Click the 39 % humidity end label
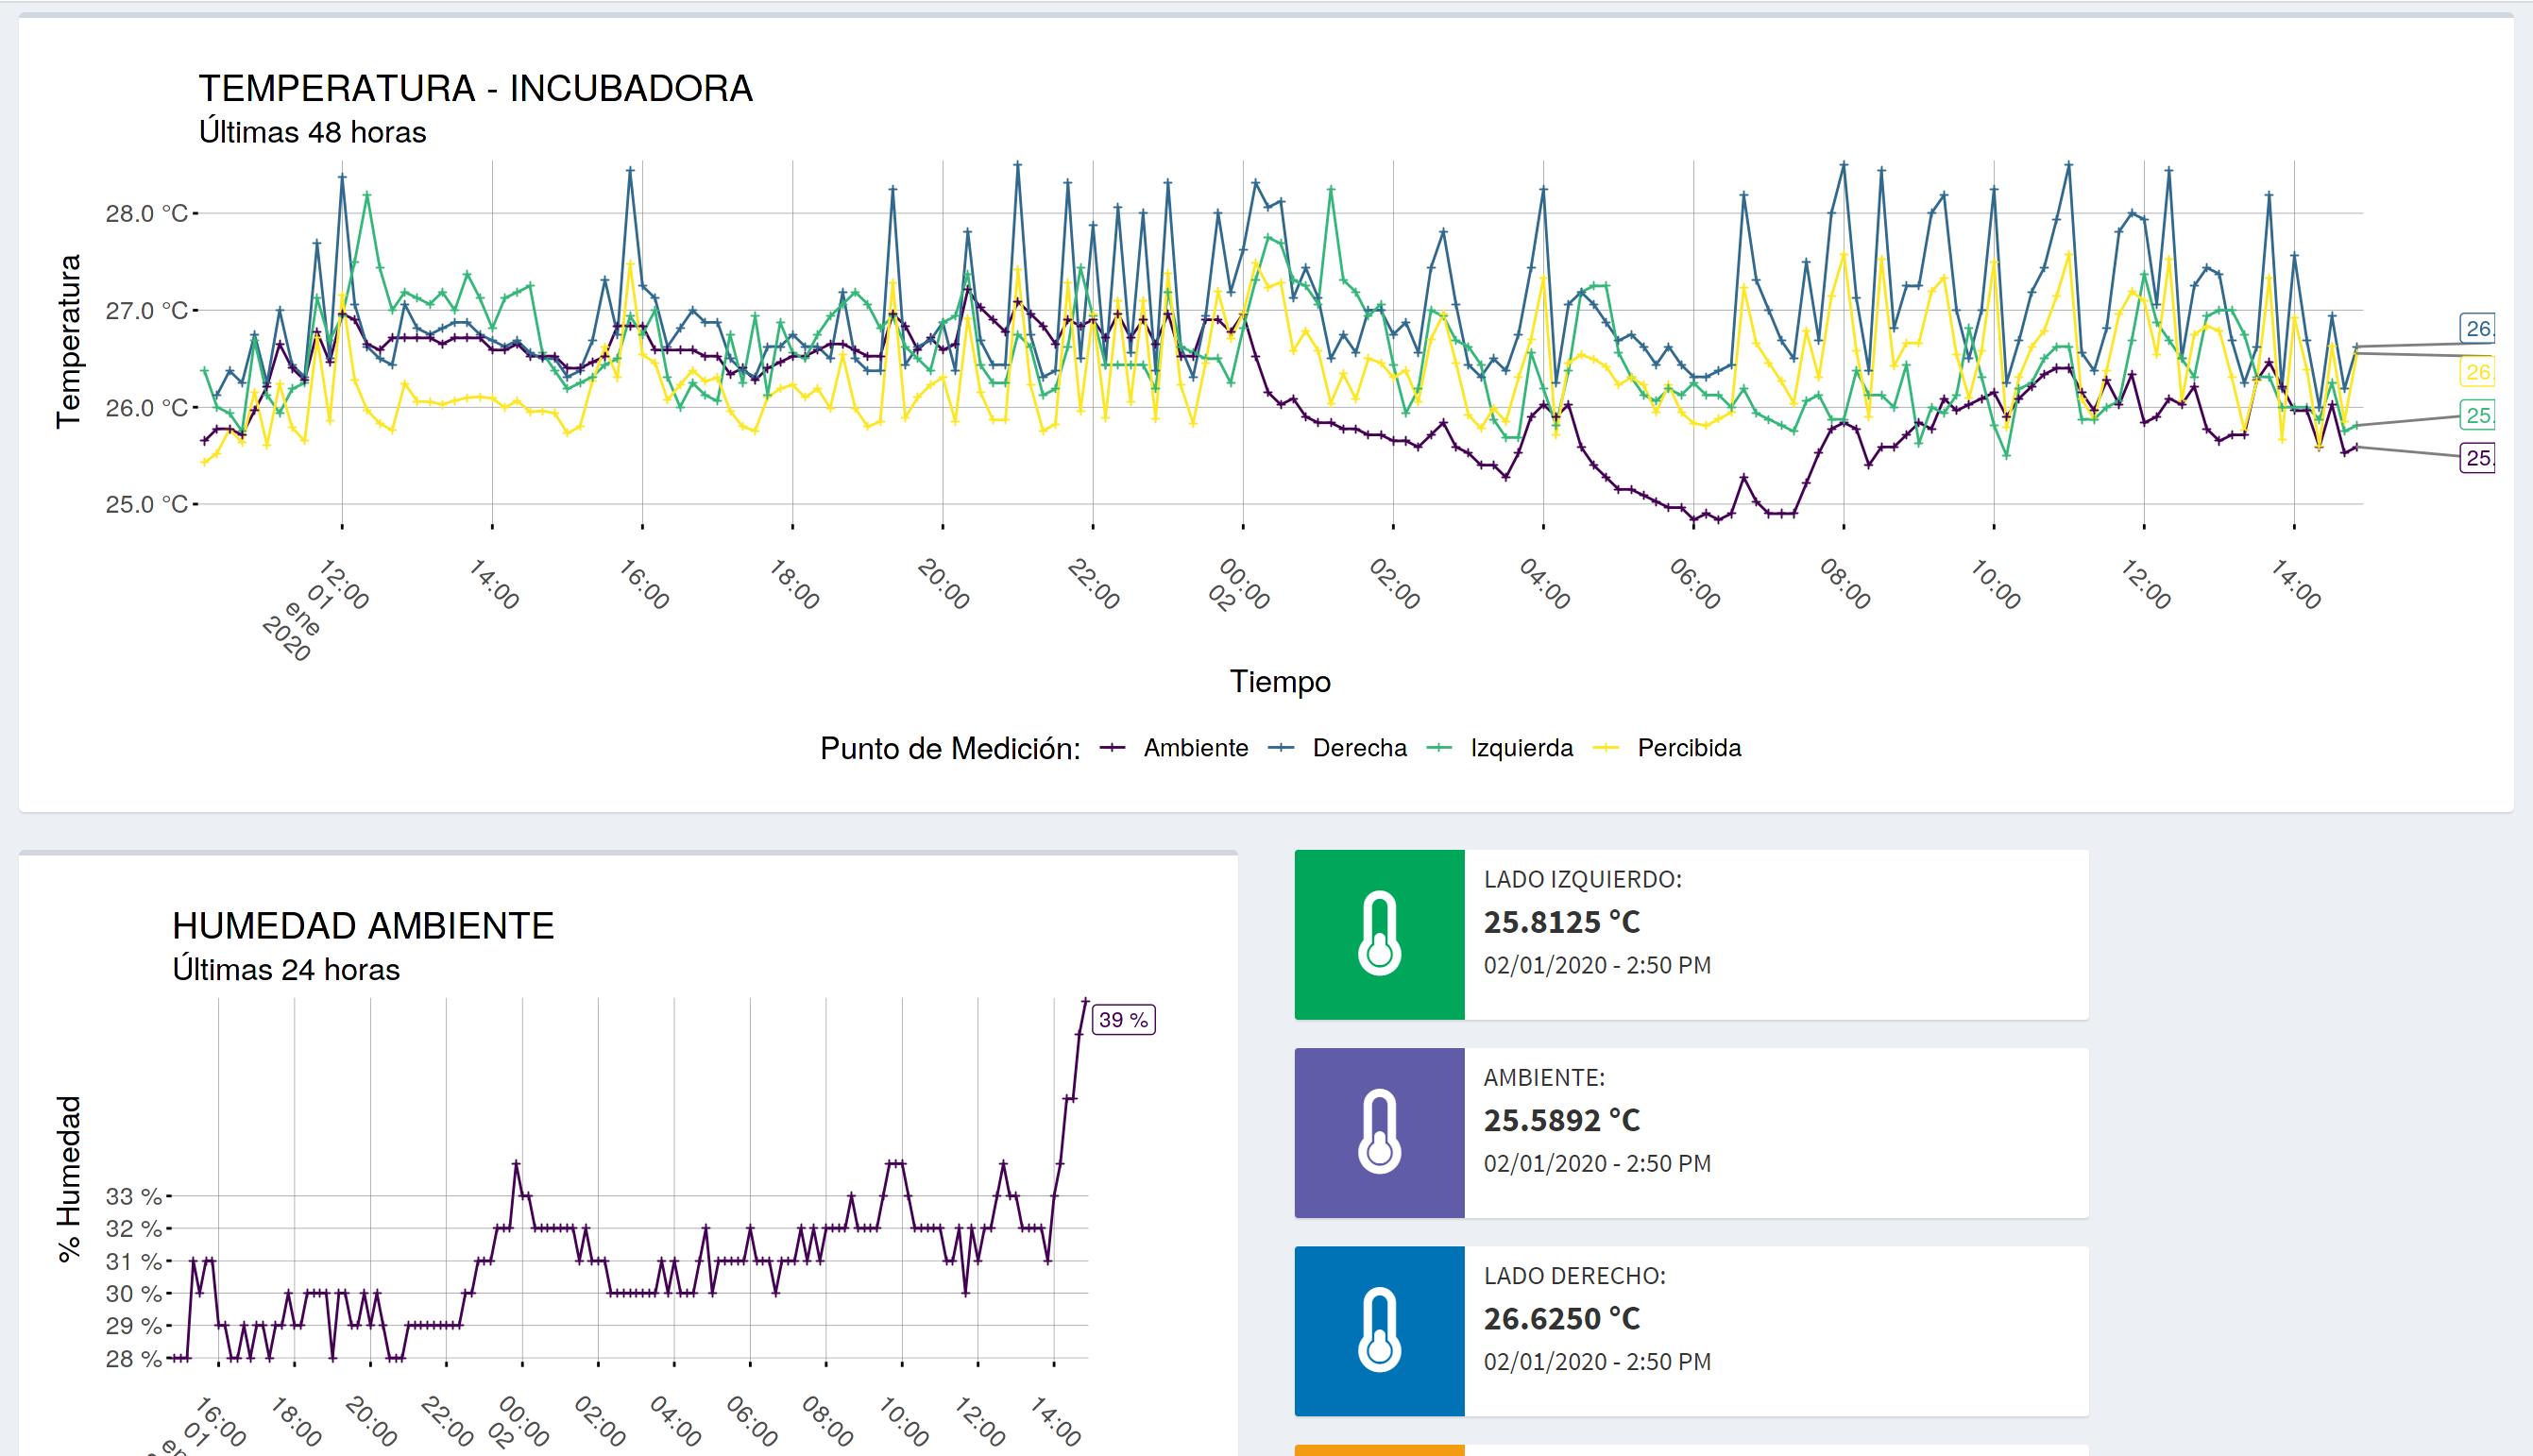Image resolution: width=2533 pixels, height=1456 pixels. tap(1123, 1020)
